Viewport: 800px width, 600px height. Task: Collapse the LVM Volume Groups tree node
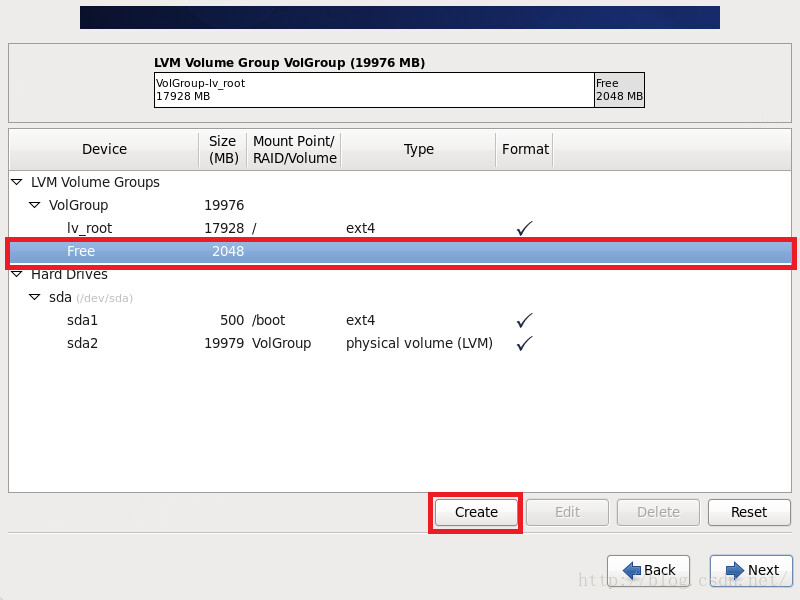pyautogui.click(x=17, y=182)
